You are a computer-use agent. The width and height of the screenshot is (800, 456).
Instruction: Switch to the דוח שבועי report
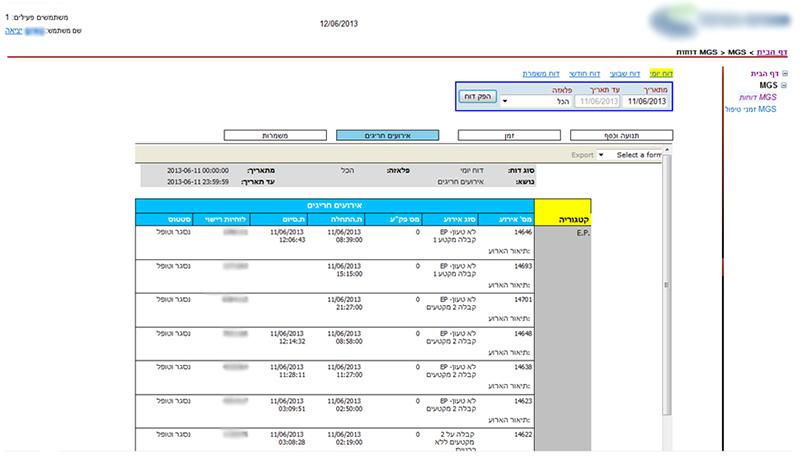pos(625,74)
